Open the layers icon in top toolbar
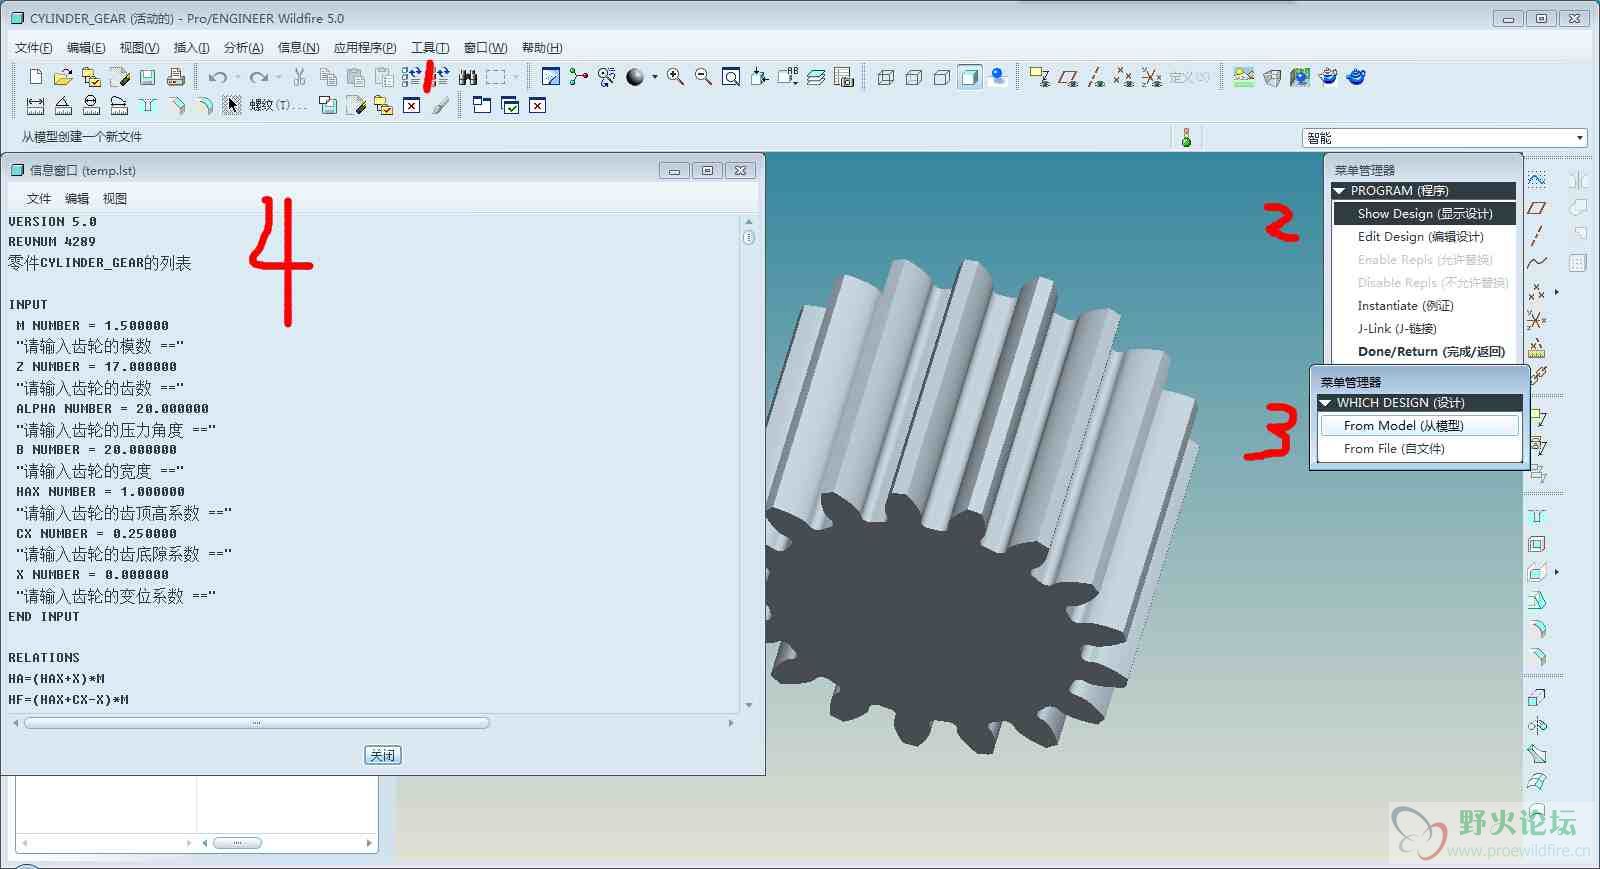The image size is (1600, 869). [816, 77]
